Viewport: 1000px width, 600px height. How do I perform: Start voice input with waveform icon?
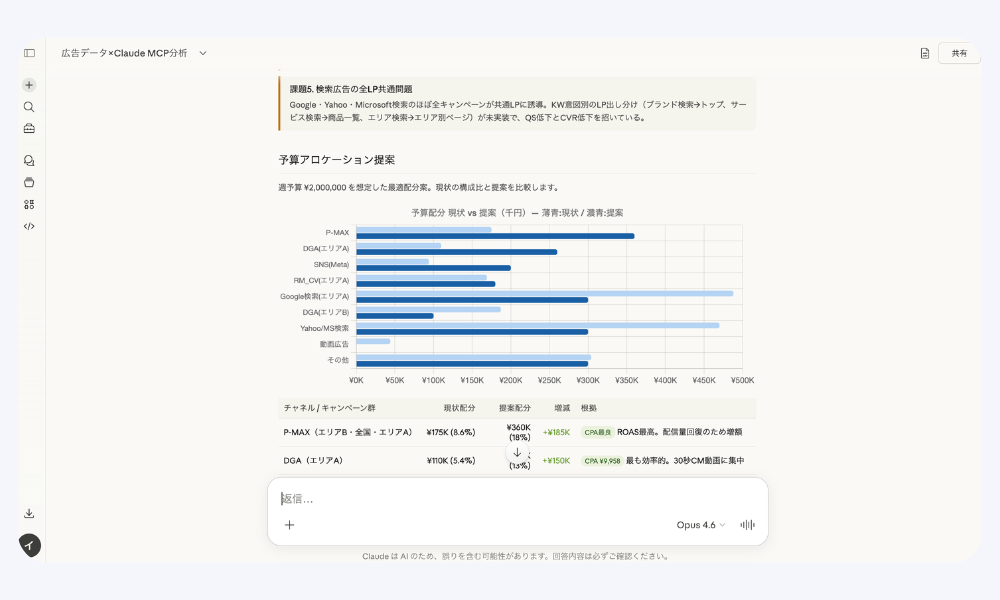(747, 525)
